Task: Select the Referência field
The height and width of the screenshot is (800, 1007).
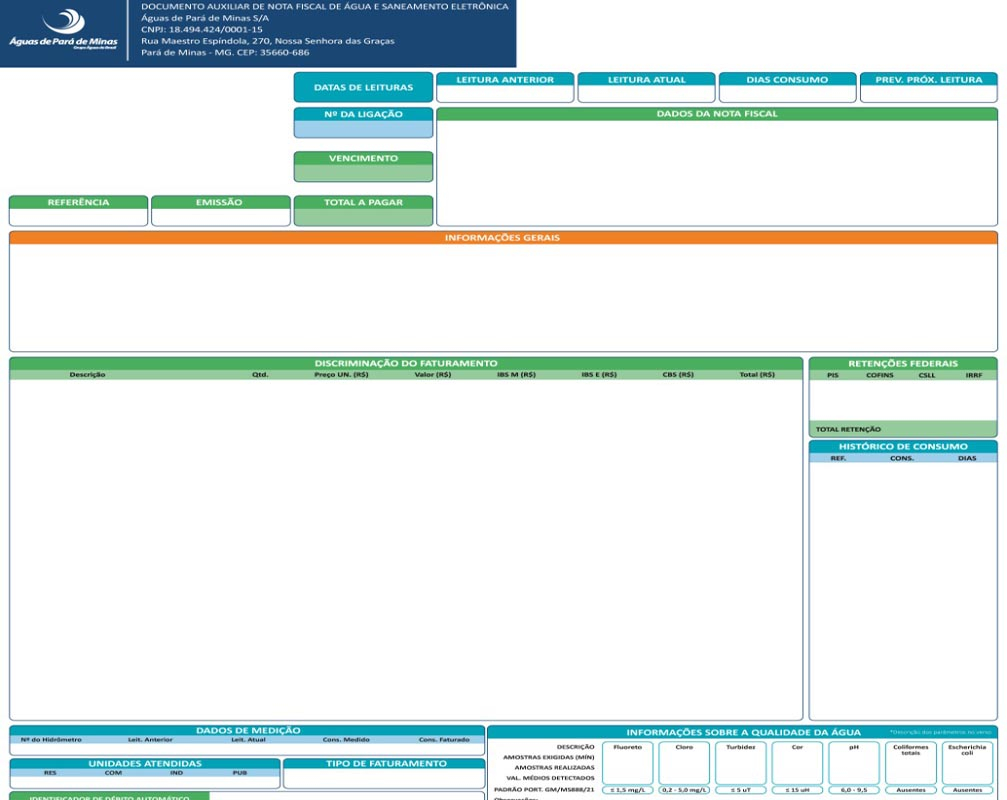Action: [x=78, y=217]
